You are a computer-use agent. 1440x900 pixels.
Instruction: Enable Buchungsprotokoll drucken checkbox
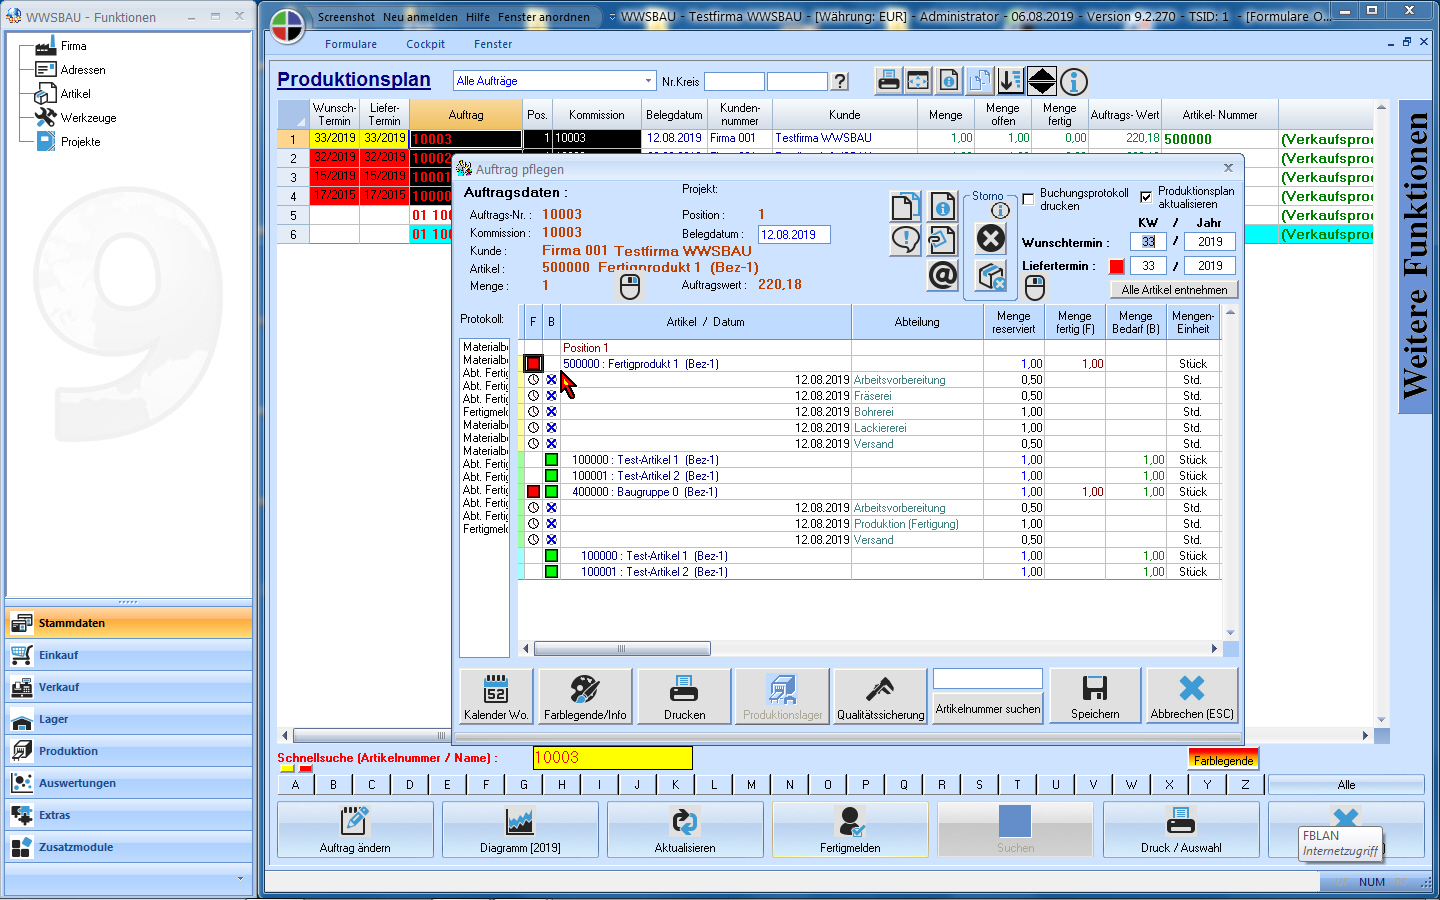tap(1028, 199)
